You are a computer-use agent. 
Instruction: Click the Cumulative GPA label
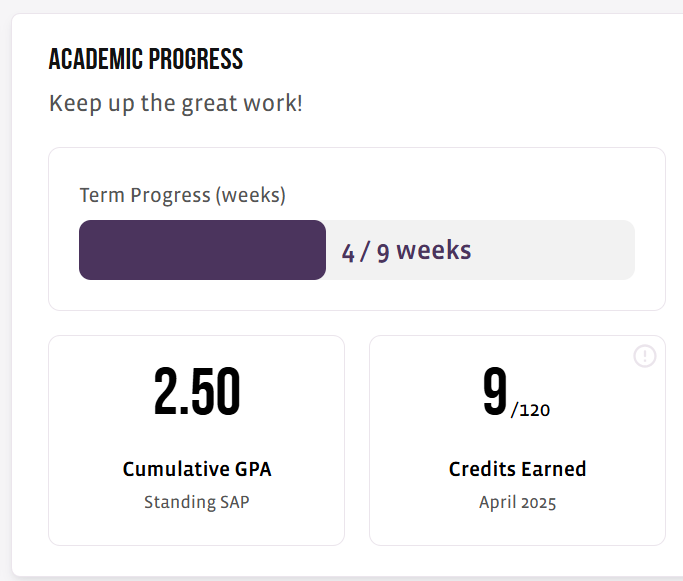(x=197, y=469)
